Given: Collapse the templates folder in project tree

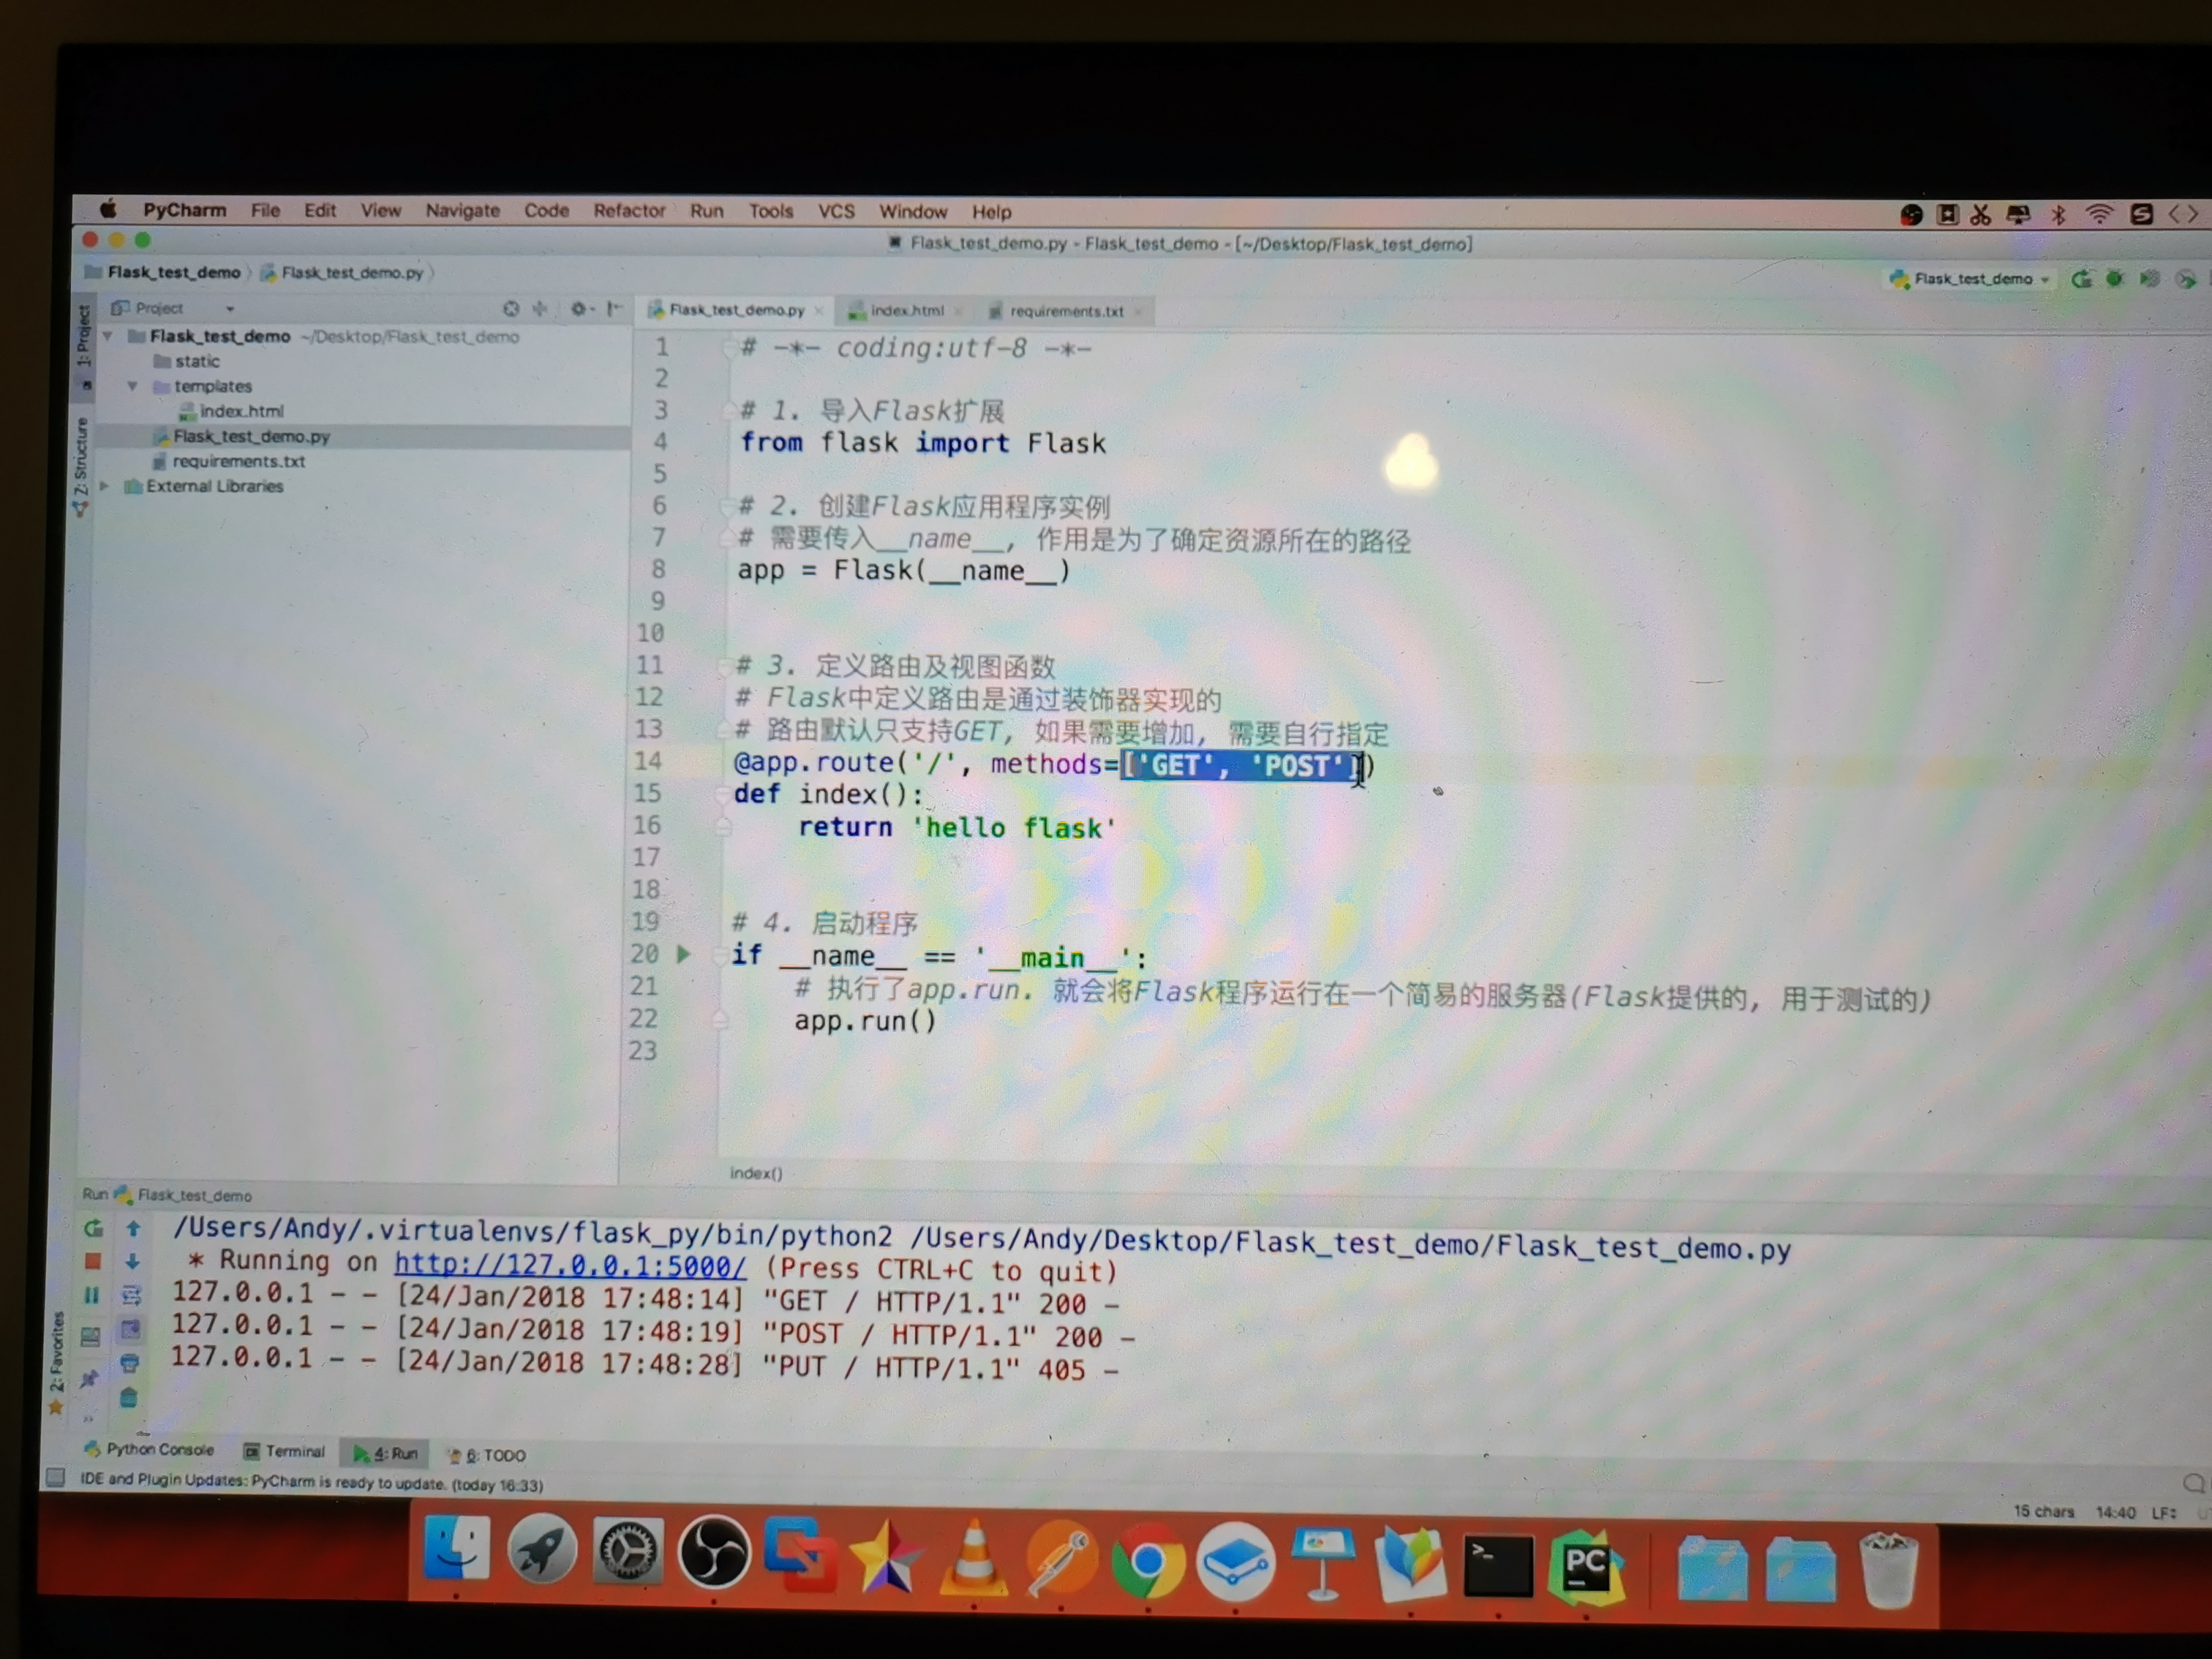Looking at the screenshot, I should [x=132, y=386].
